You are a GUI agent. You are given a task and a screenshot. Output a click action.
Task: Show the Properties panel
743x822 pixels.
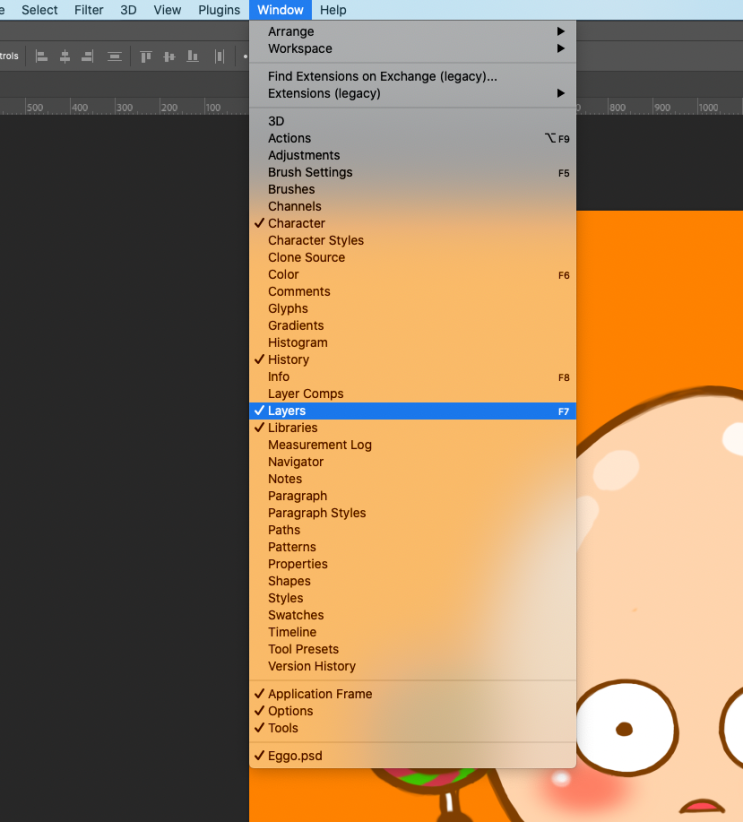coord(412,564)
